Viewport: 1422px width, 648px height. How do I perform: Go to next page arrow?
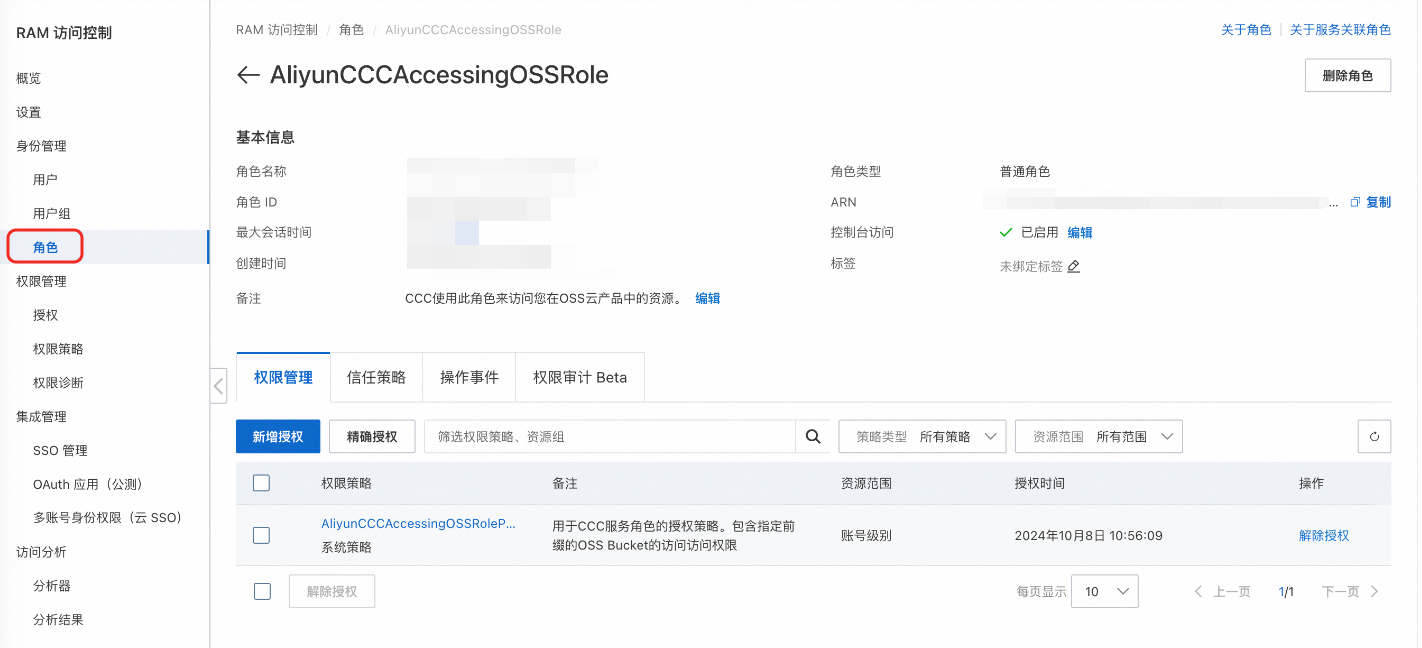1375,592
